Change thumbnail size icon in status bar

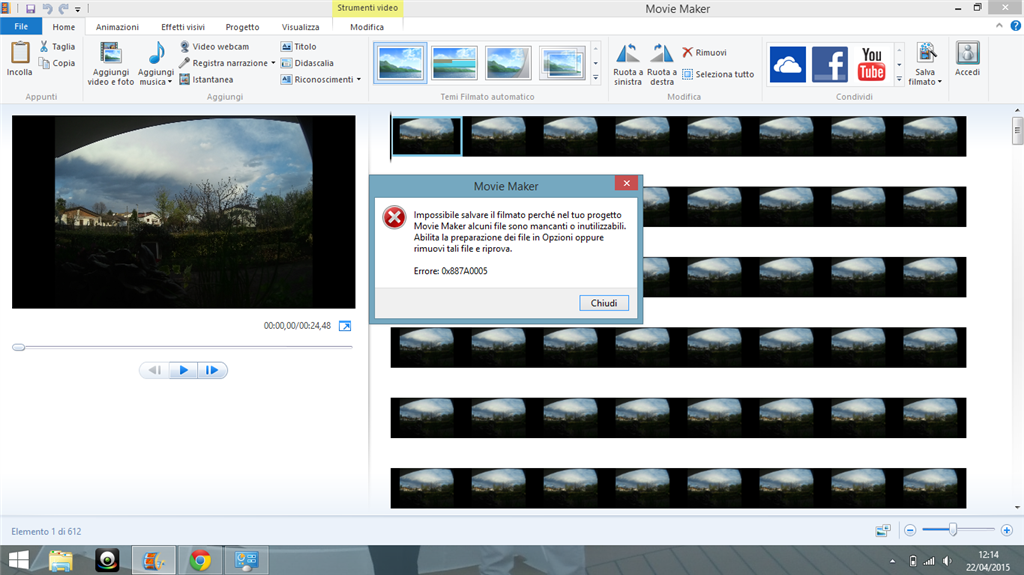[883, 531]
